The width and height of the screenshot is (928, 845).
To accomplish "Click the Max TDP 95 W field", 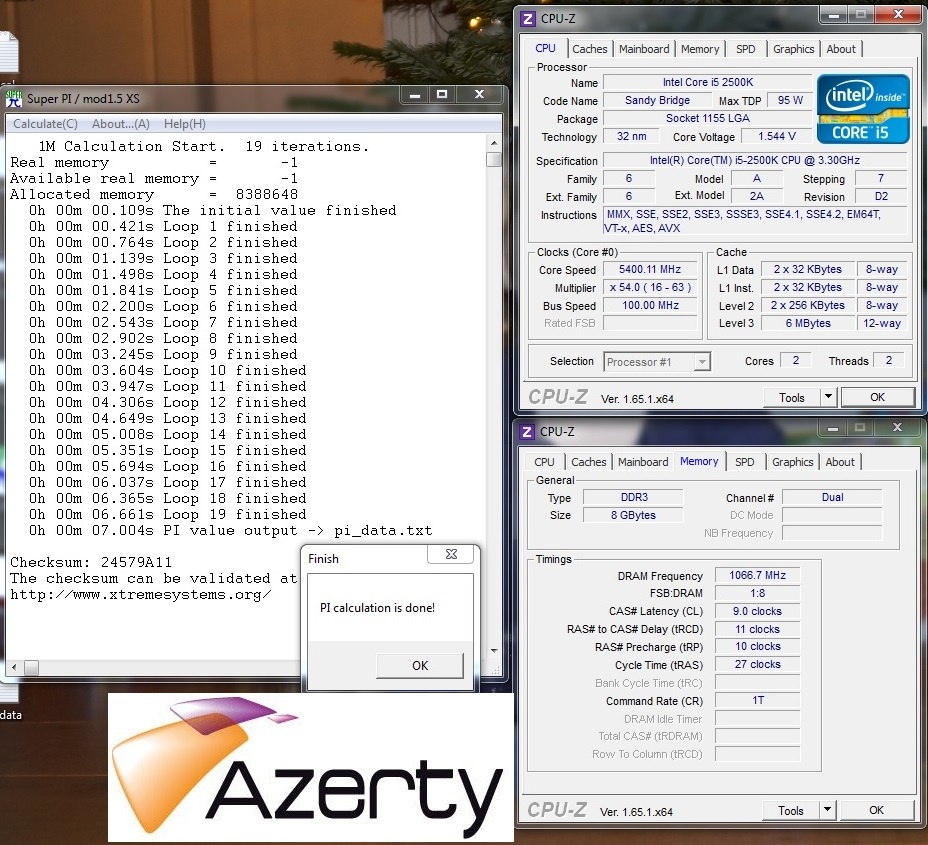I will point(790,100).
